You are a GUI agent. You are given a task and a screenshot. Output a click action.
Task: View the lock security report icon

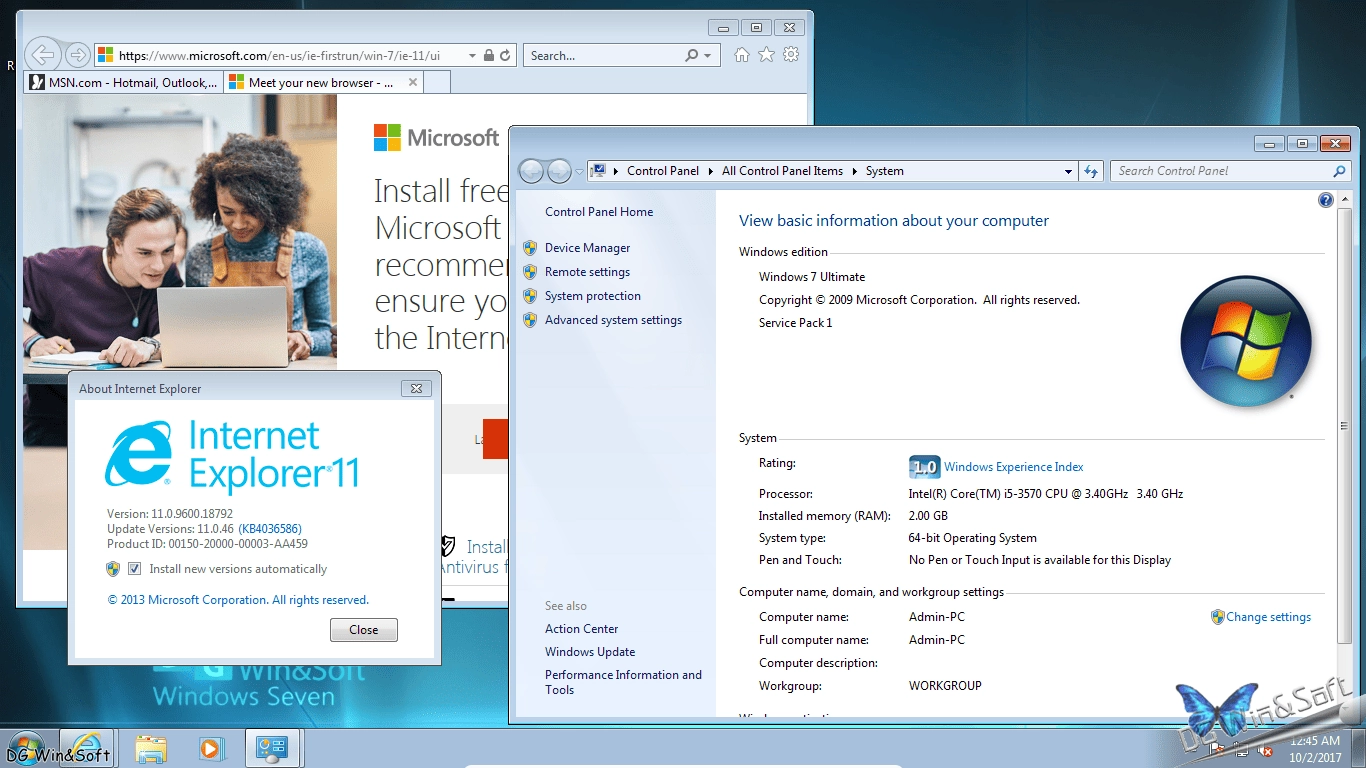click(488, 56)
